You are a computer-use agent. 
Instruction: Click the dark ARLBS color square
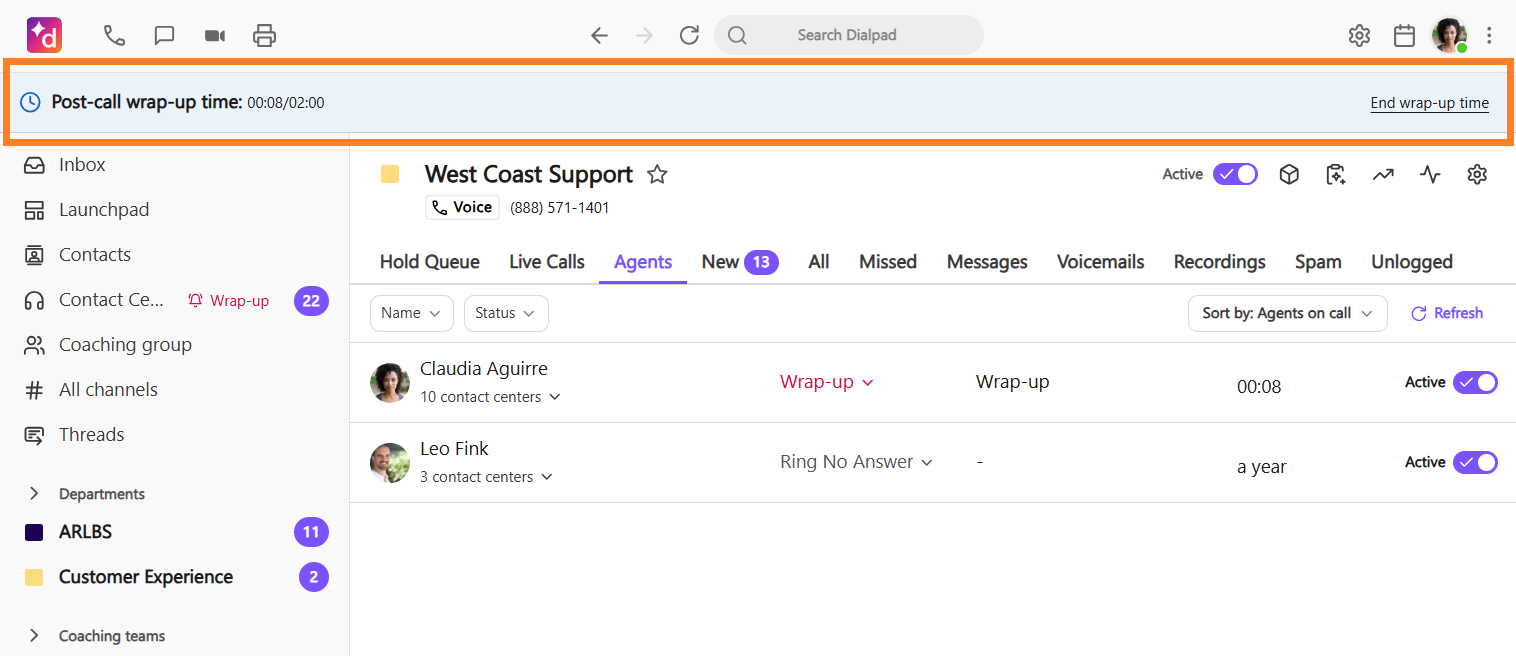(x=34, y=532)
